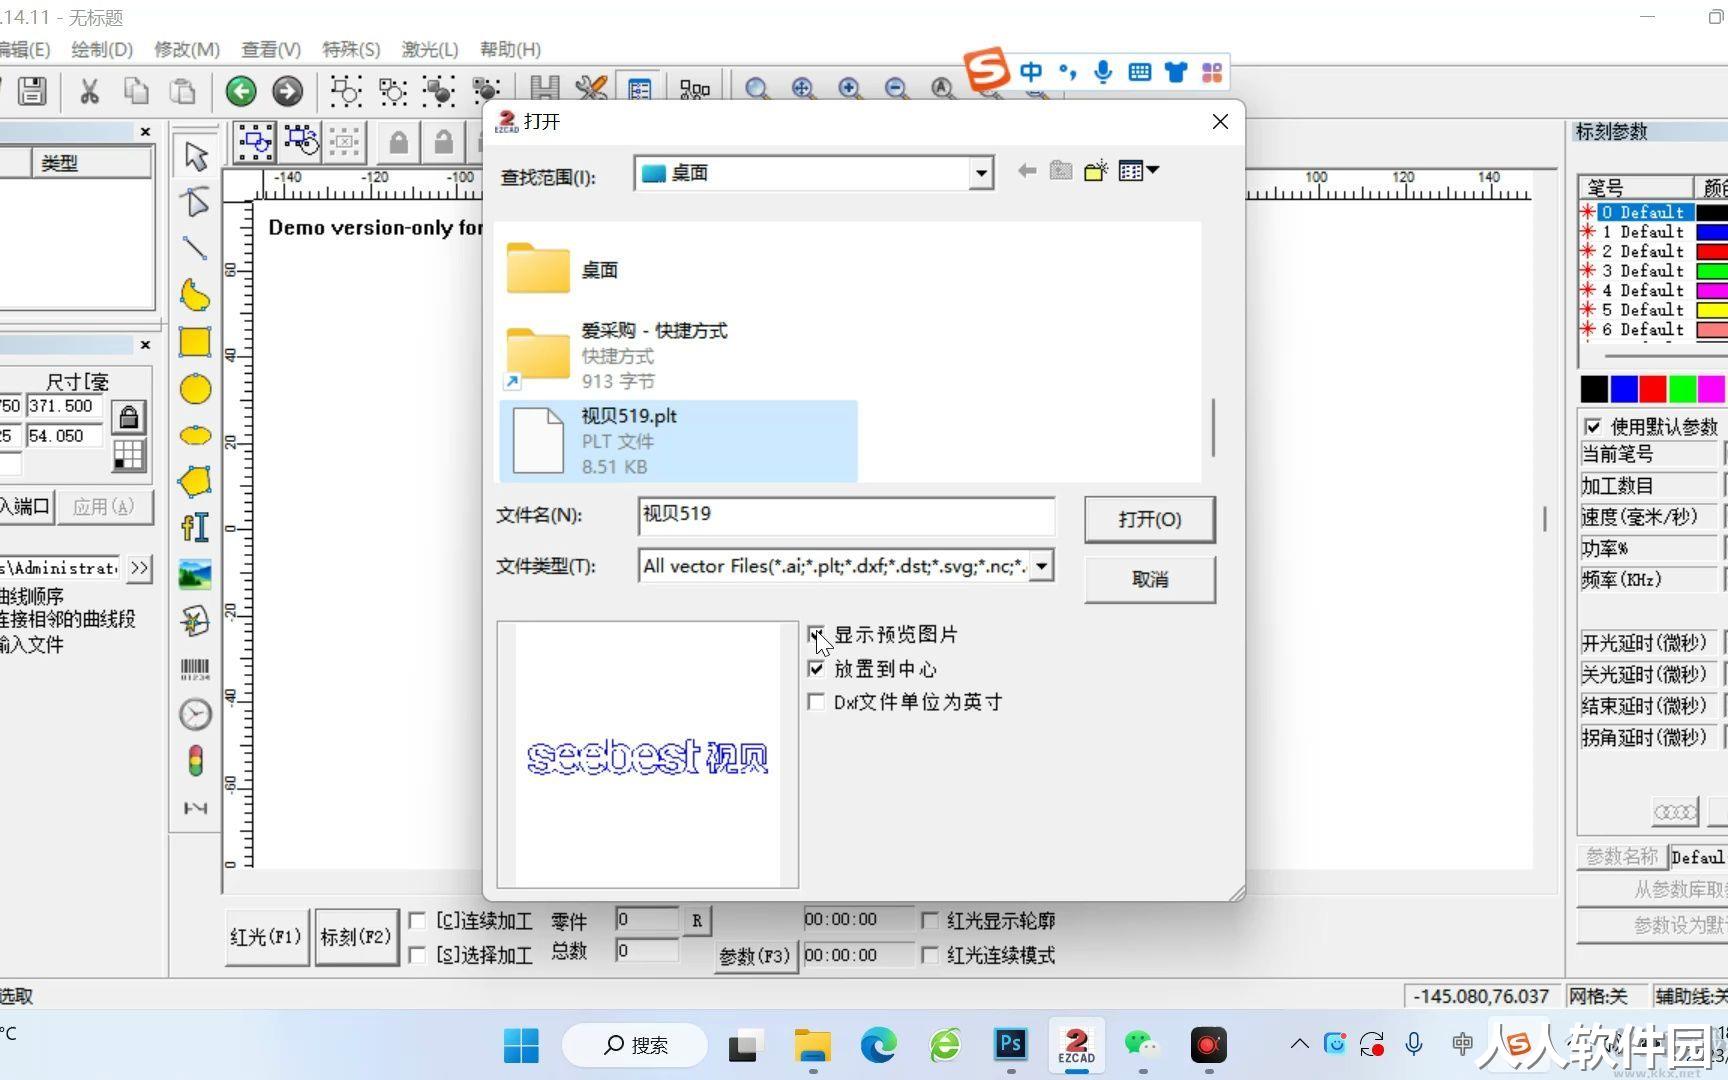Screen dimensions: 1728x1080
Task: Click the 文件名 input field
Action: coord(846,515)
